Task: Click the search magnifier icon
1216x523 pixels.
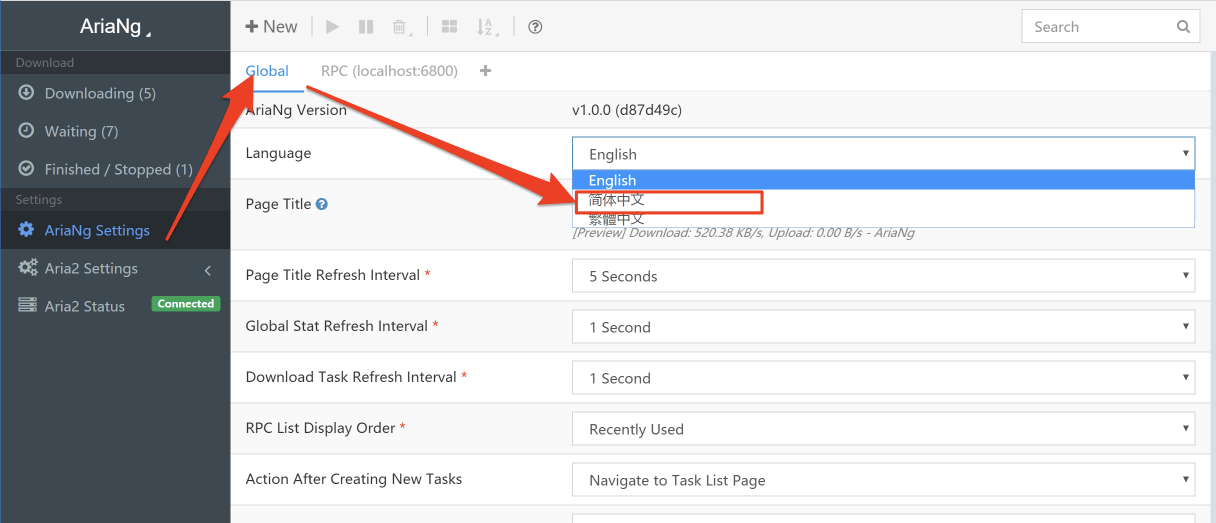Action: point(1183,27)
